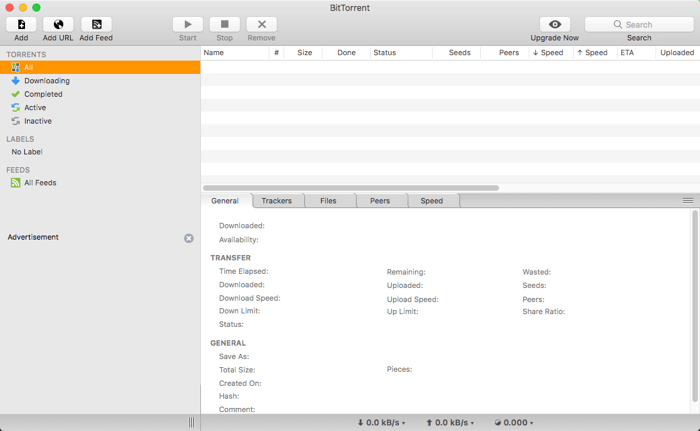Sort by Seeds column
700x431 pixels.
(x=457, y=53)
